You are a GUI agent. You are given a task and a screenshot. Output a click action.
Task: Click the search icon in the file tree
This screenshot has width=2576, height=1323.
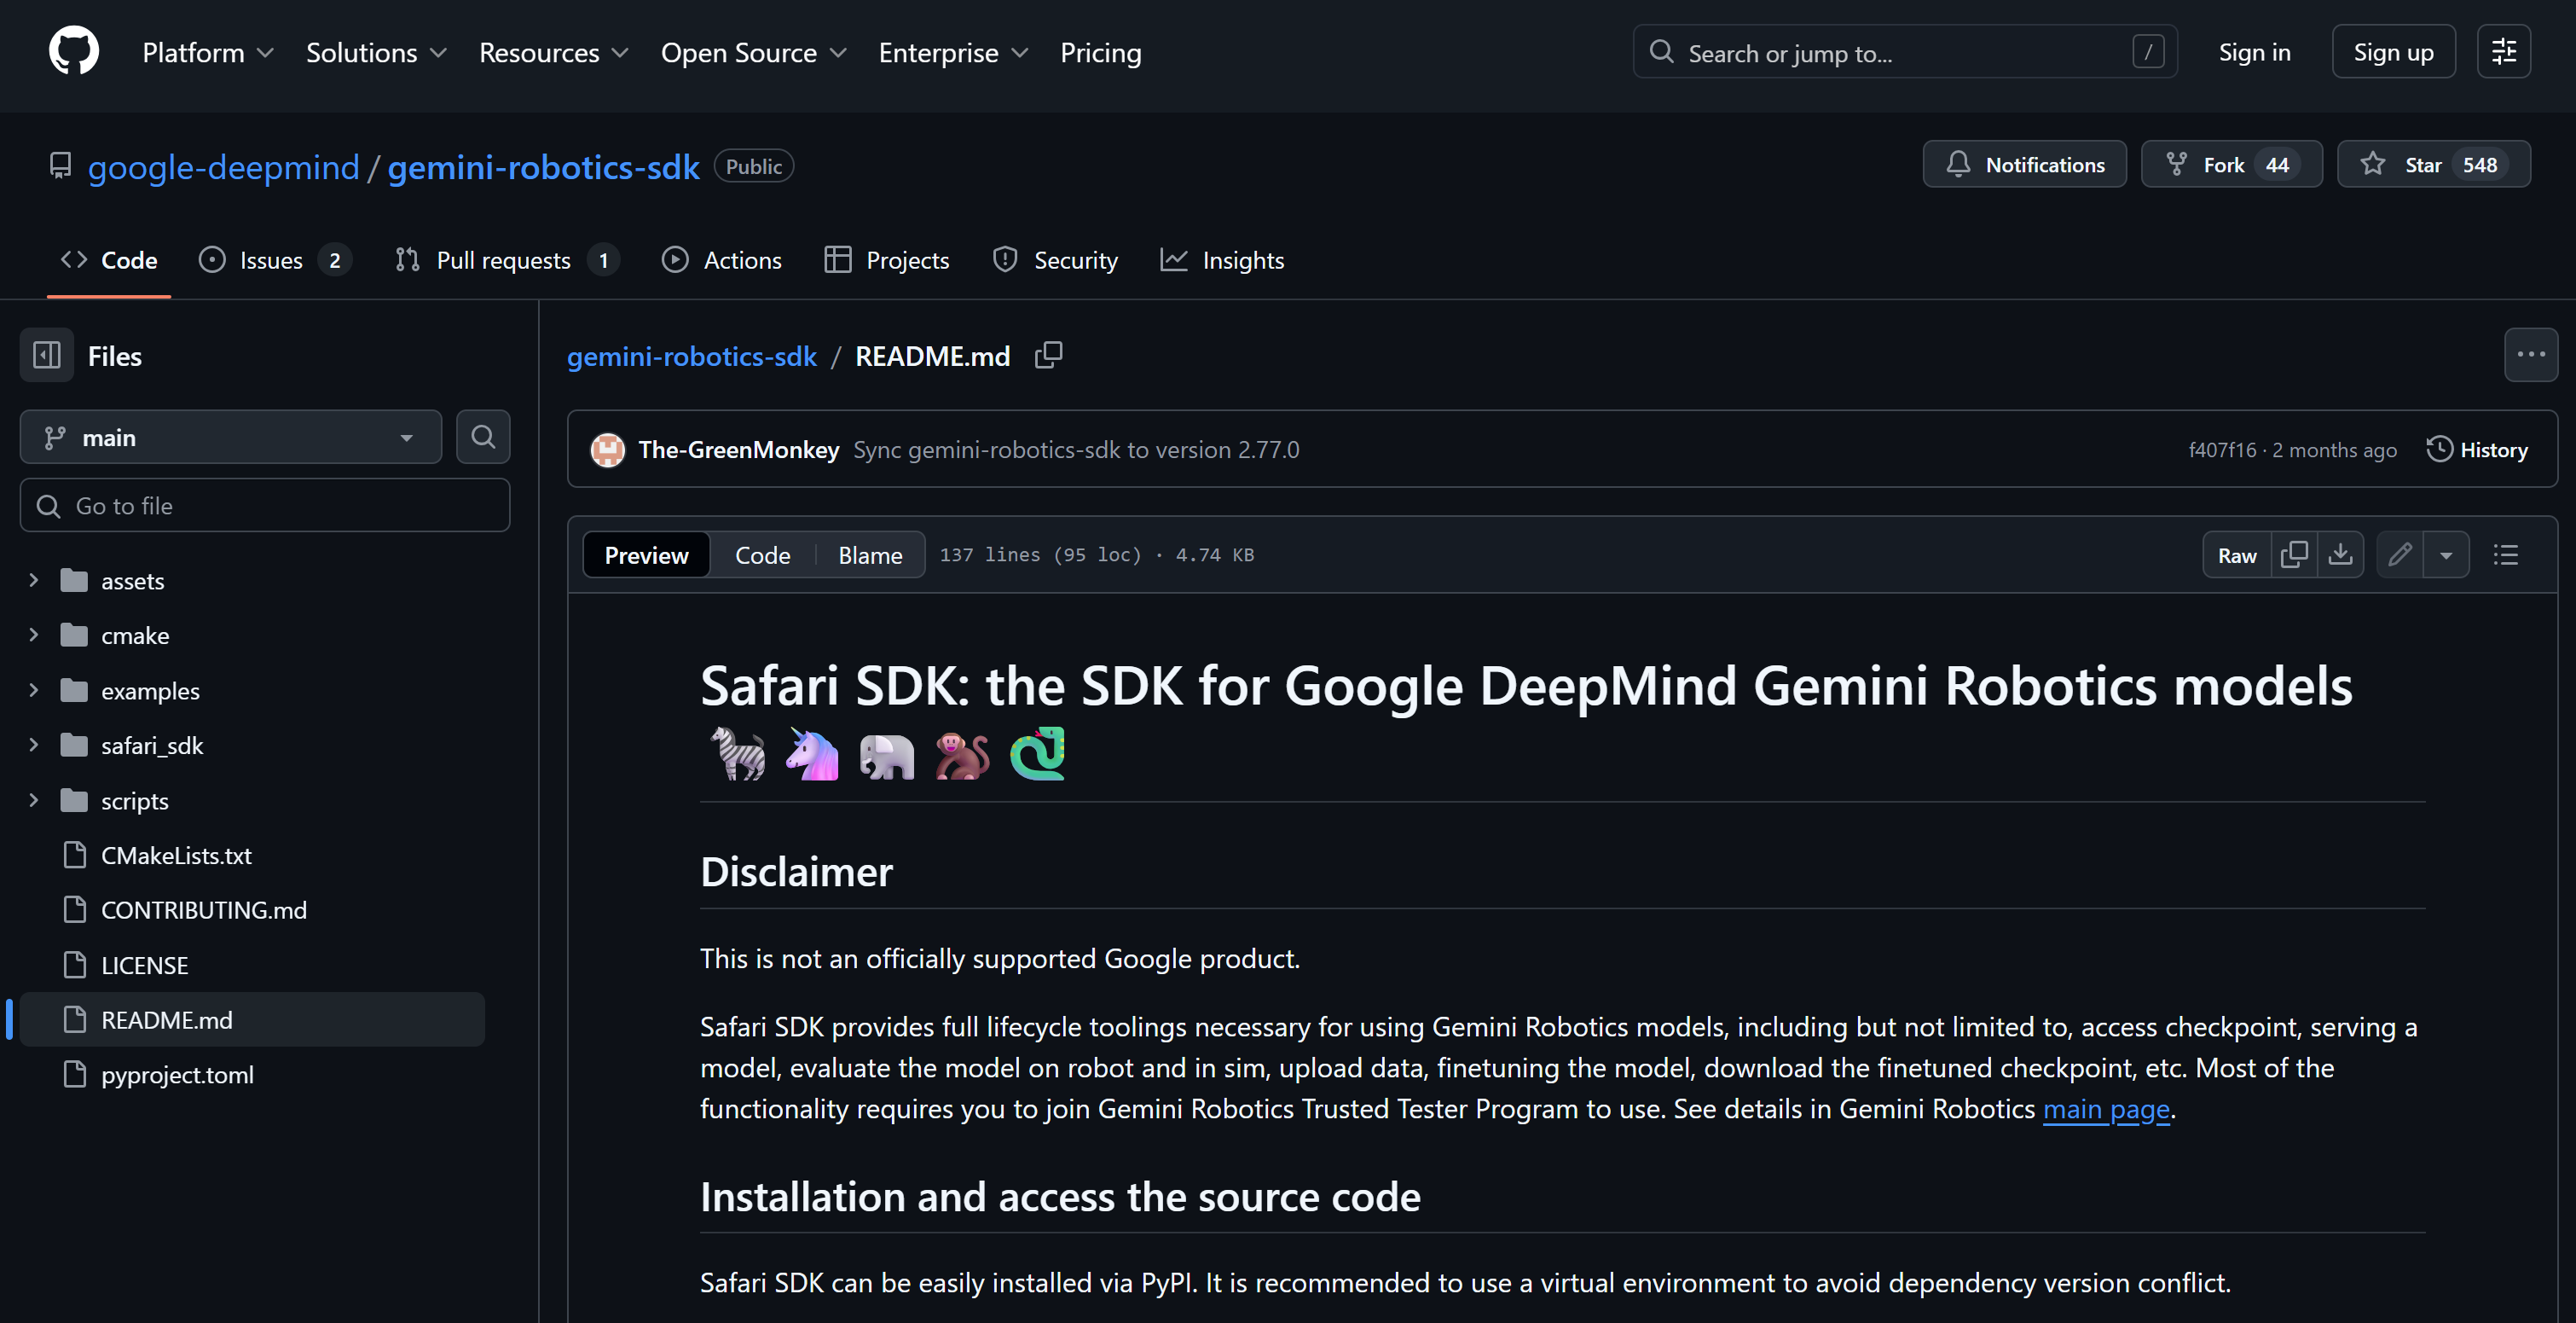point(483,437)
